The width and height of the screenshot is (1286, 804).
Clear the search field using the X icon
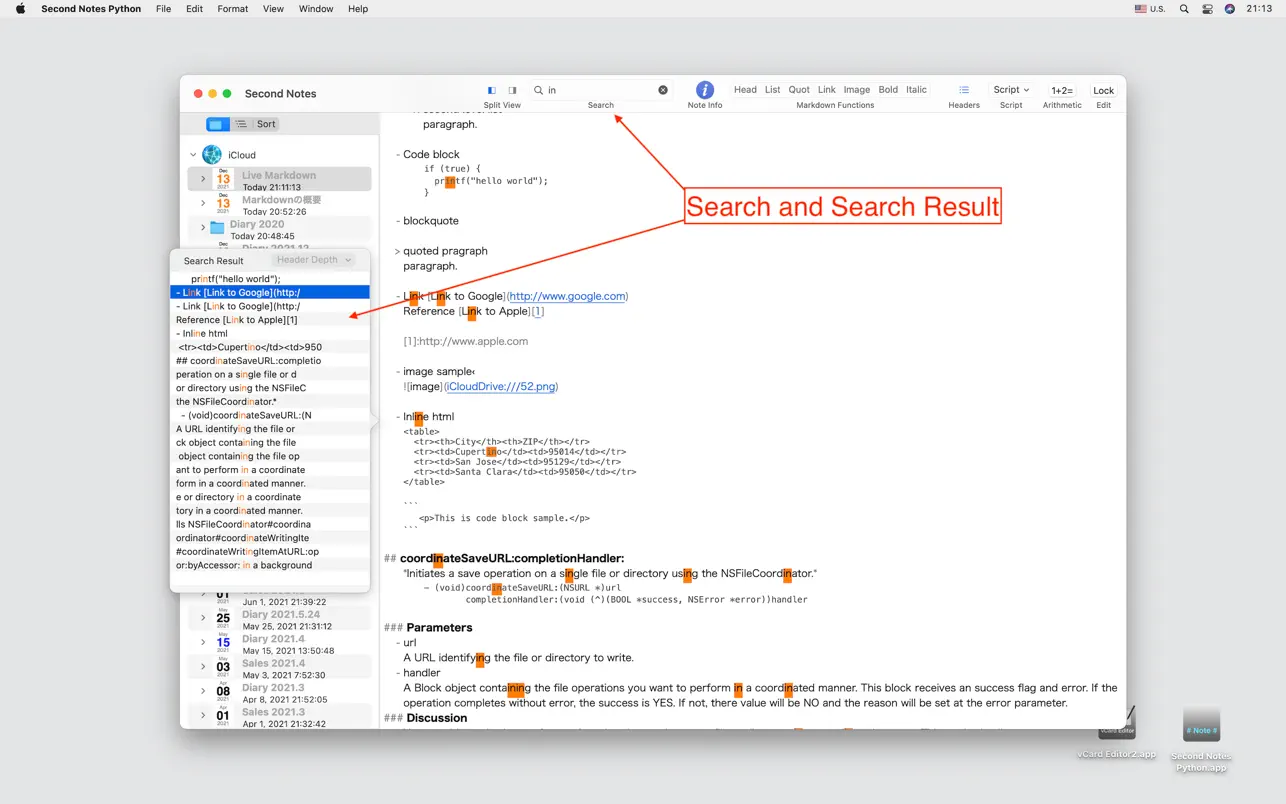[x=662, y=89]
